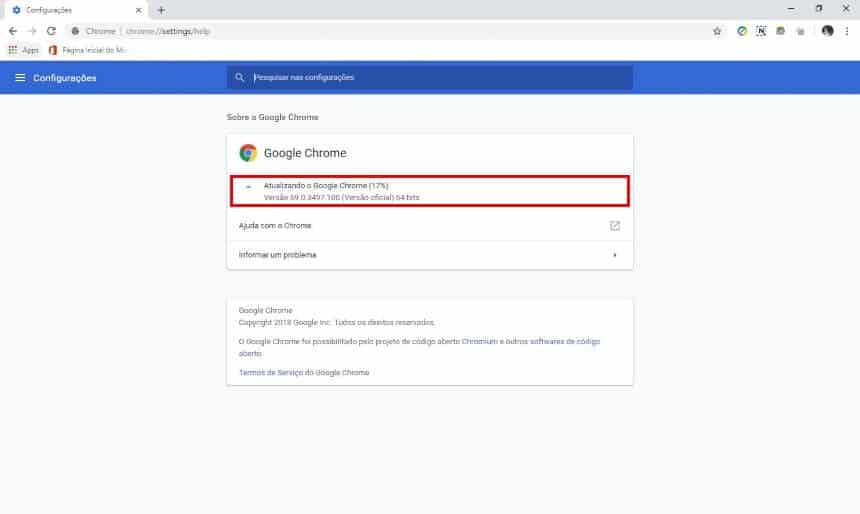Click the user profile avatar icon
The image size is (860, 514).
pyautogui.click(x=827, y=31)
